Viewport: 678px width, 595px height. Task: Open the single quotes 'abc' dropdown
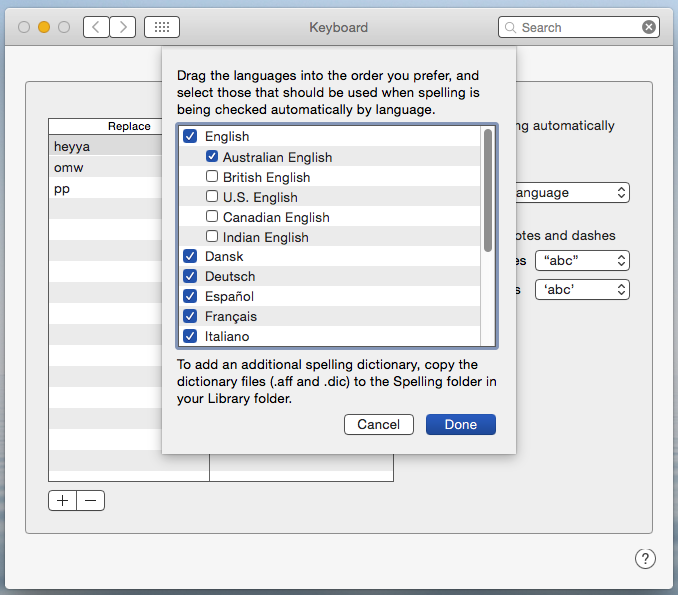click(x=583, y=289)
